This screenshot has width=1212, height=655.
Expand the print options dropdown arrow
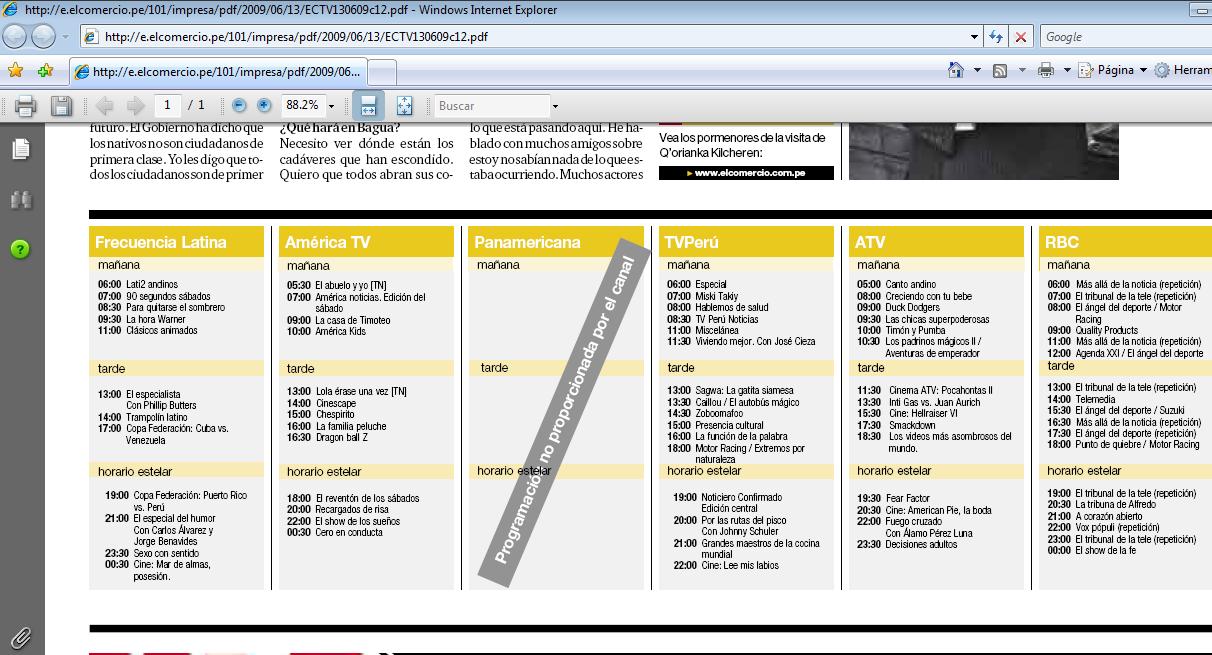1067,70
